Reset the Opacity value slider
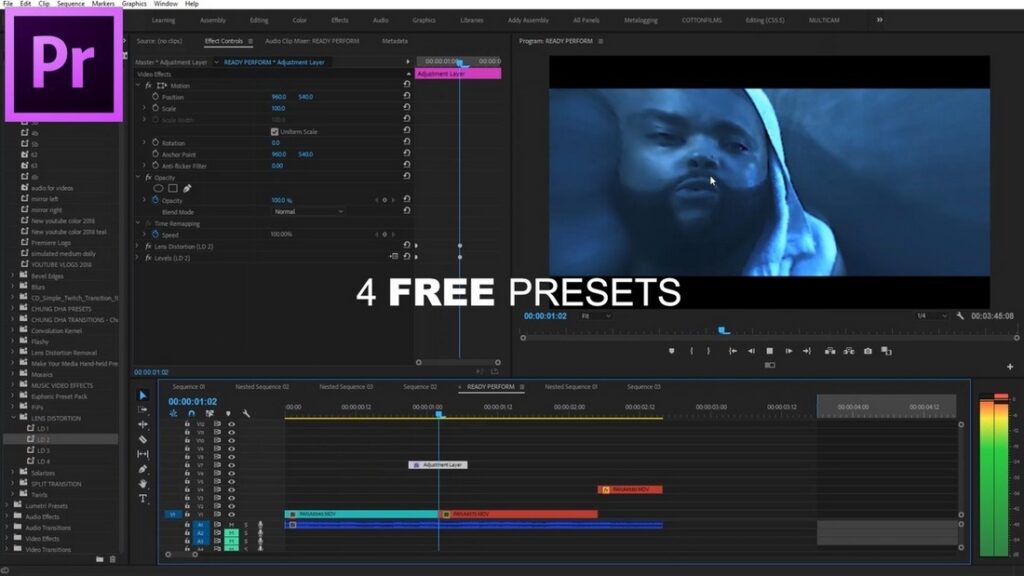The image size is (1024, 576). (x=405, y=200)
